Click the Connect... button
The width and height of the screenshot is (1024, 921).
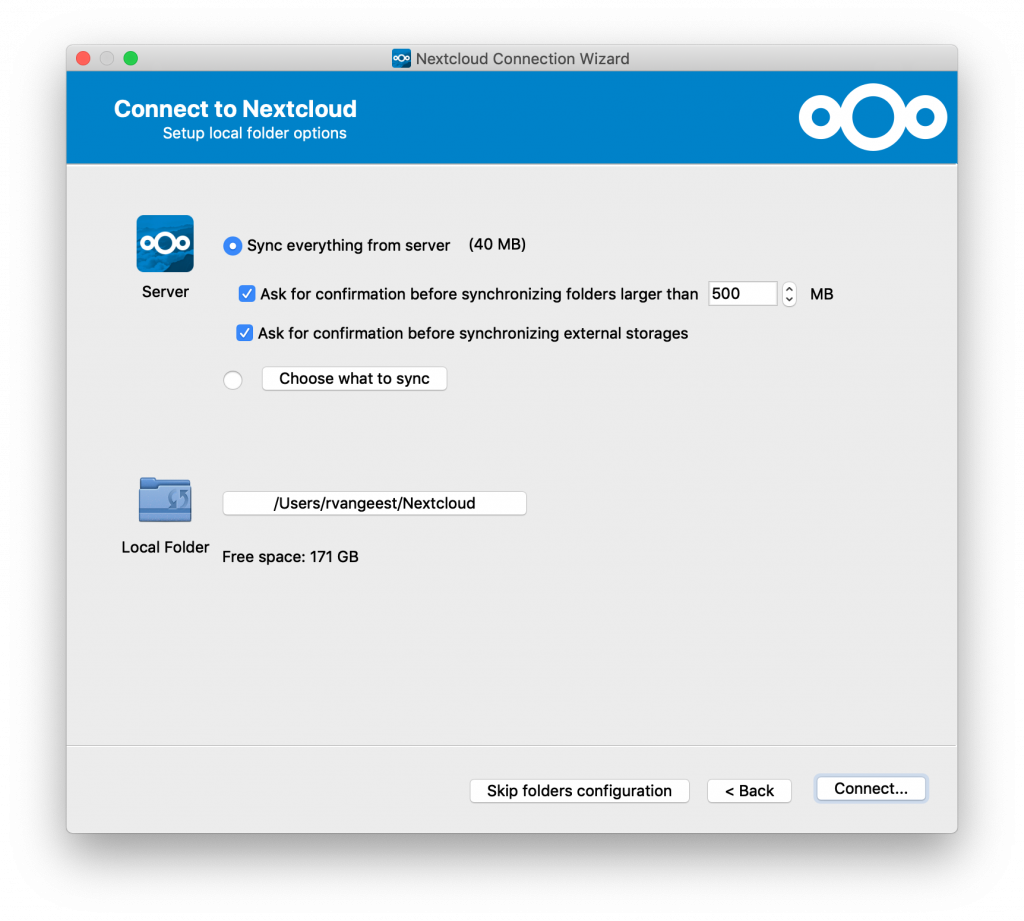[x=871, y=789]
